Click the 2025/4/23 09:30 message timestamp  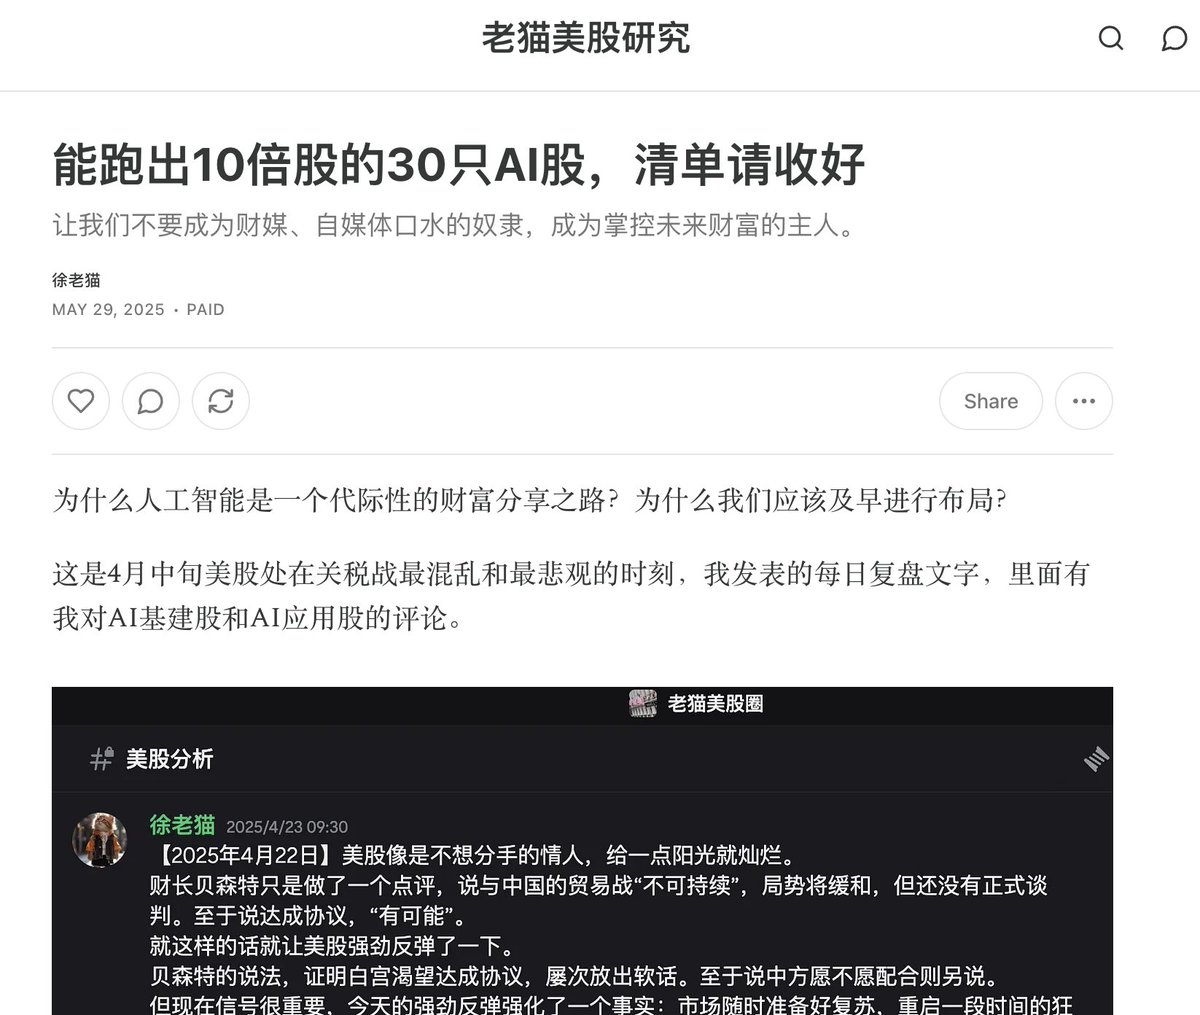point(287,827)
